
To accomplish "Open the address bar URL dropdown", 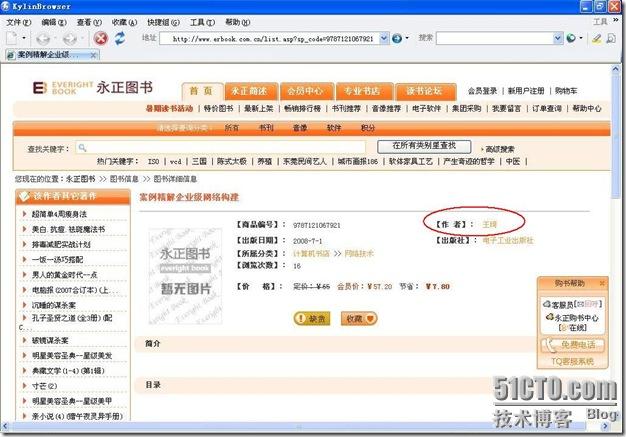I will pos(384,38).
